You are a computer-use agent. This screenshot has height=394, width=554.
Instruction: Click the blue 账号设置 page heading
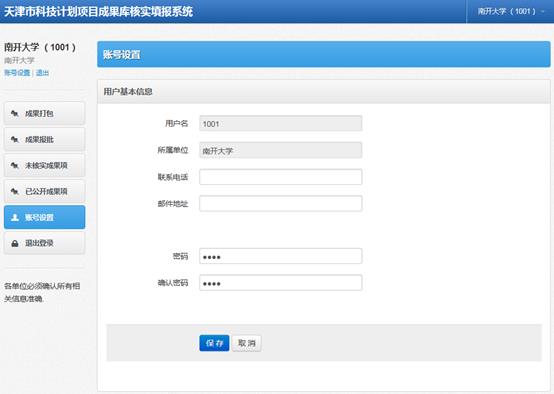click(x=324, y=54)
